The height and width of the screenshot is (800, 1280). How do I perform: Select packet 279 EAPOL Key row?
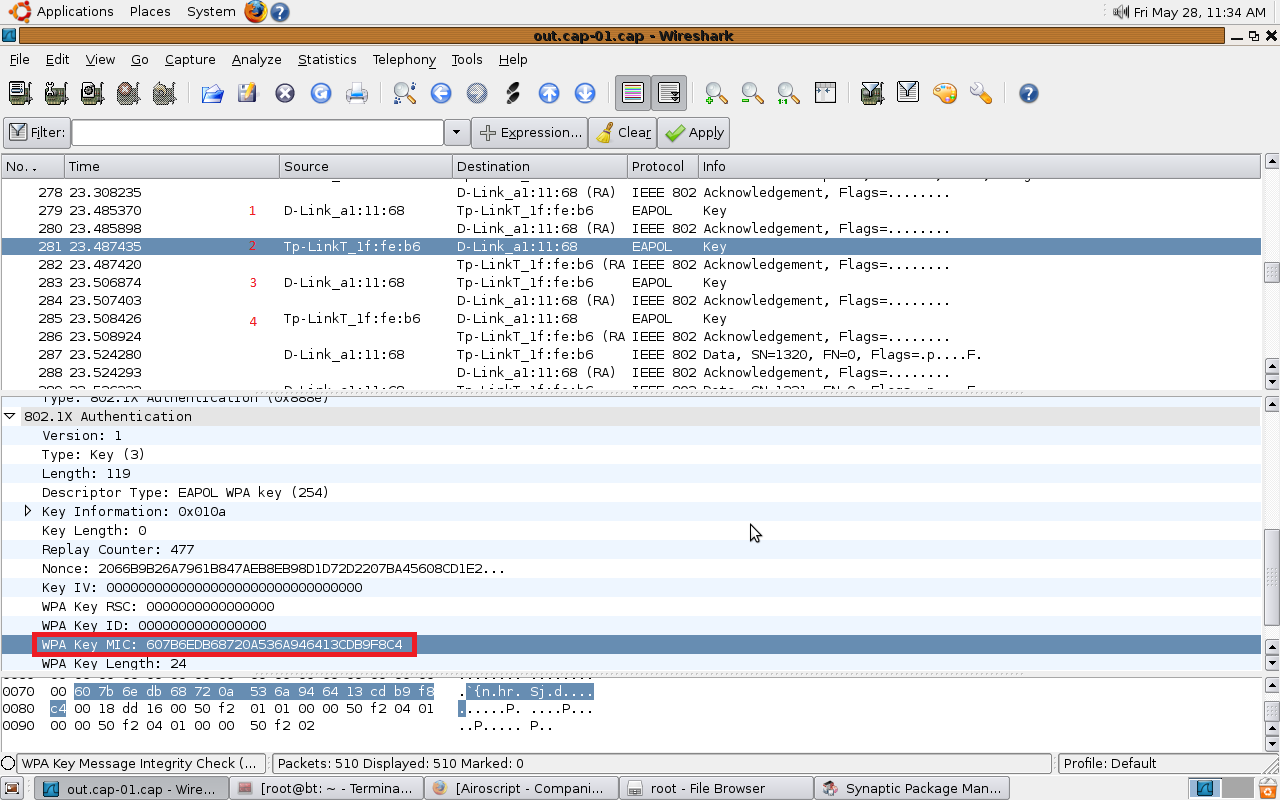click(631, 210)
